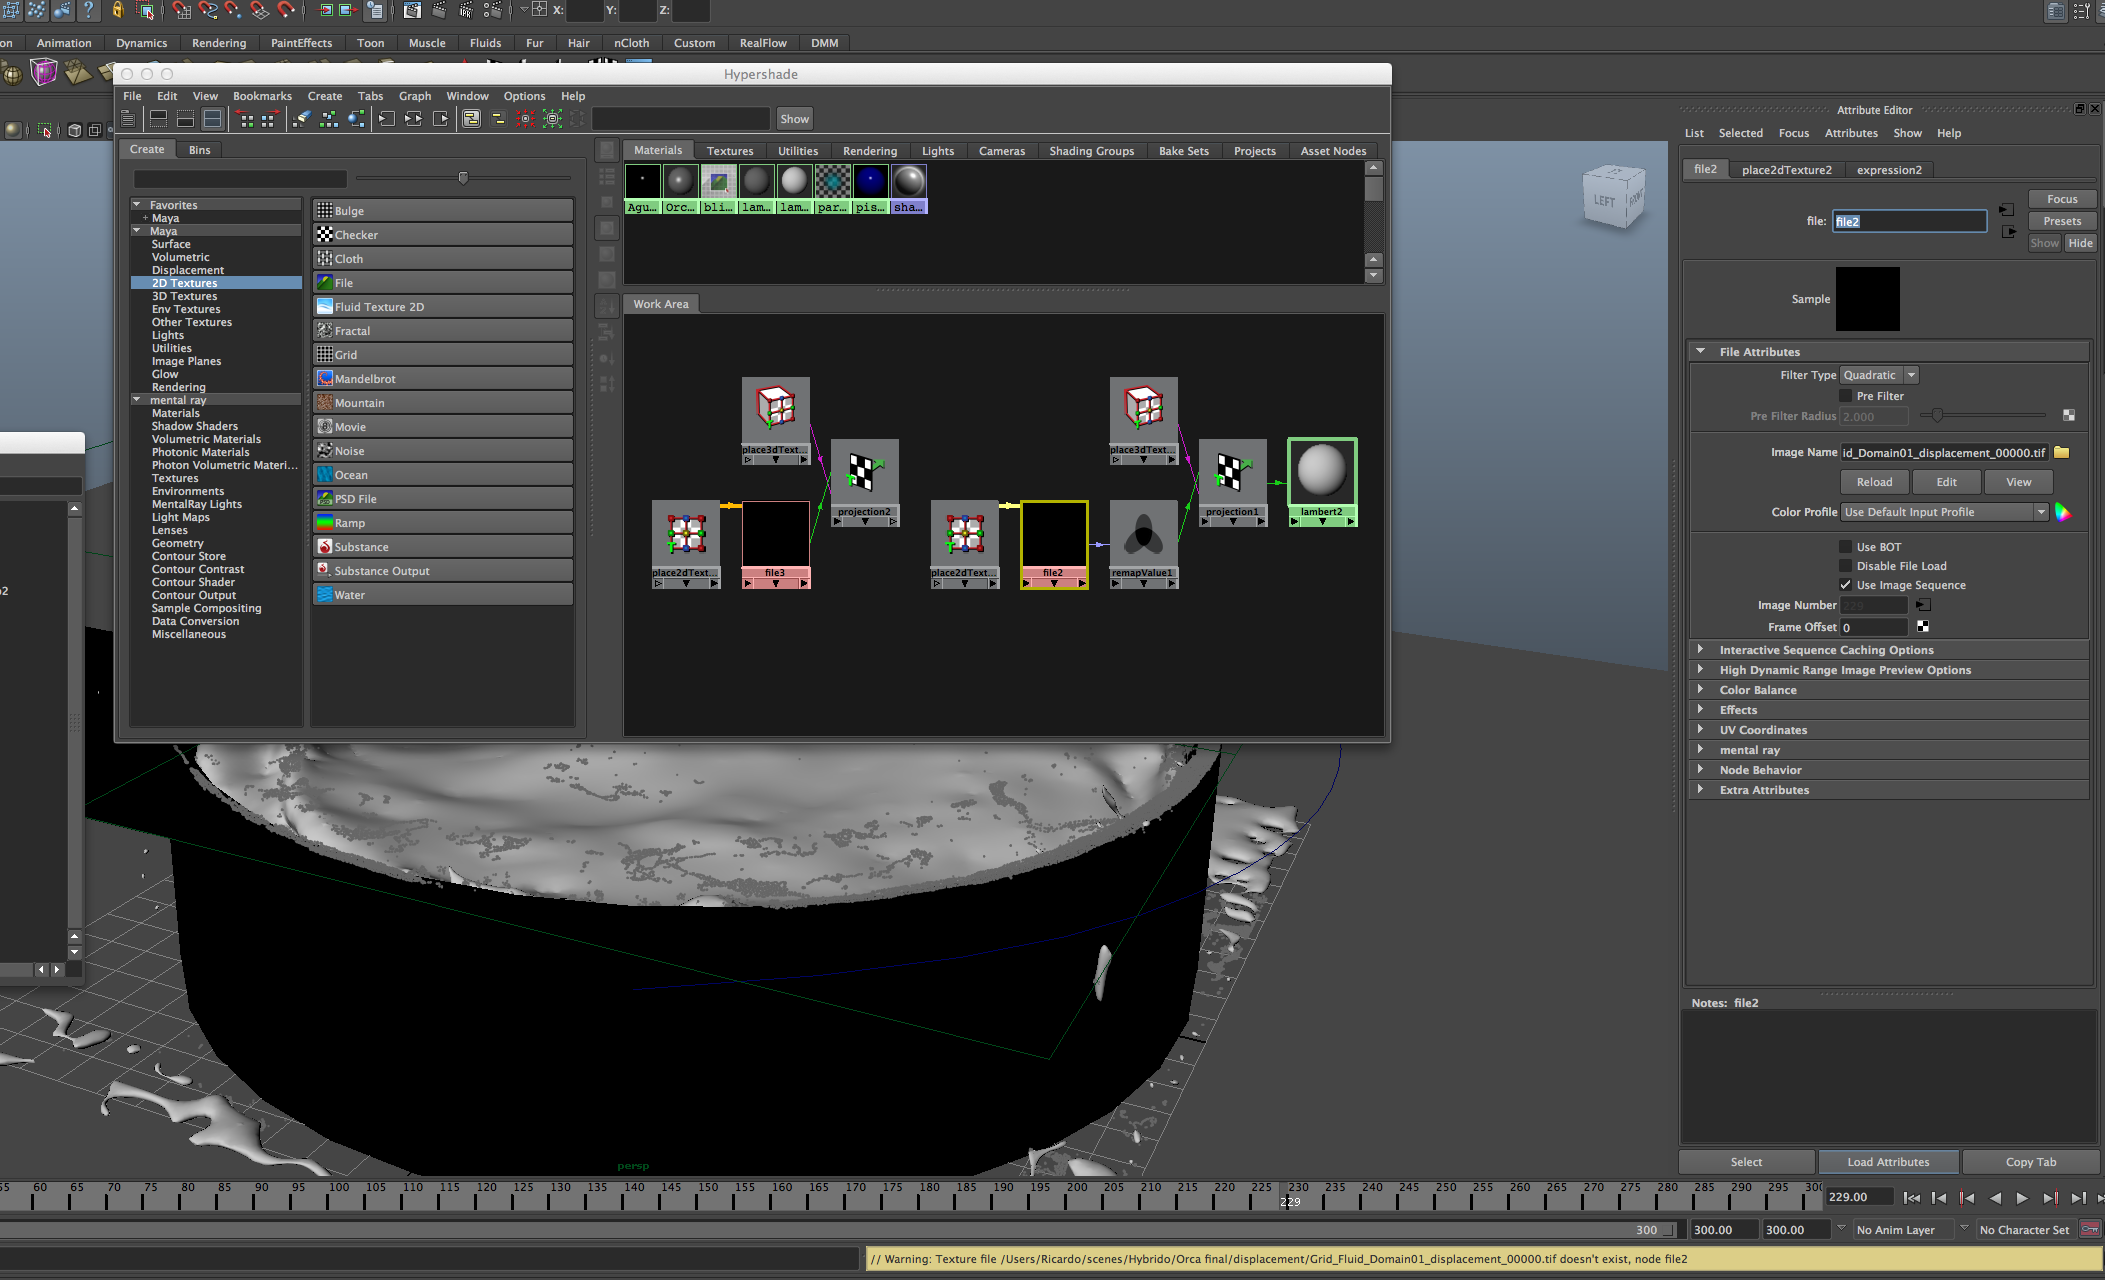Screen dimensions: 2105x1280
Task: Enable the Use BOT checkbox
Action: [x=1846, y=547]
